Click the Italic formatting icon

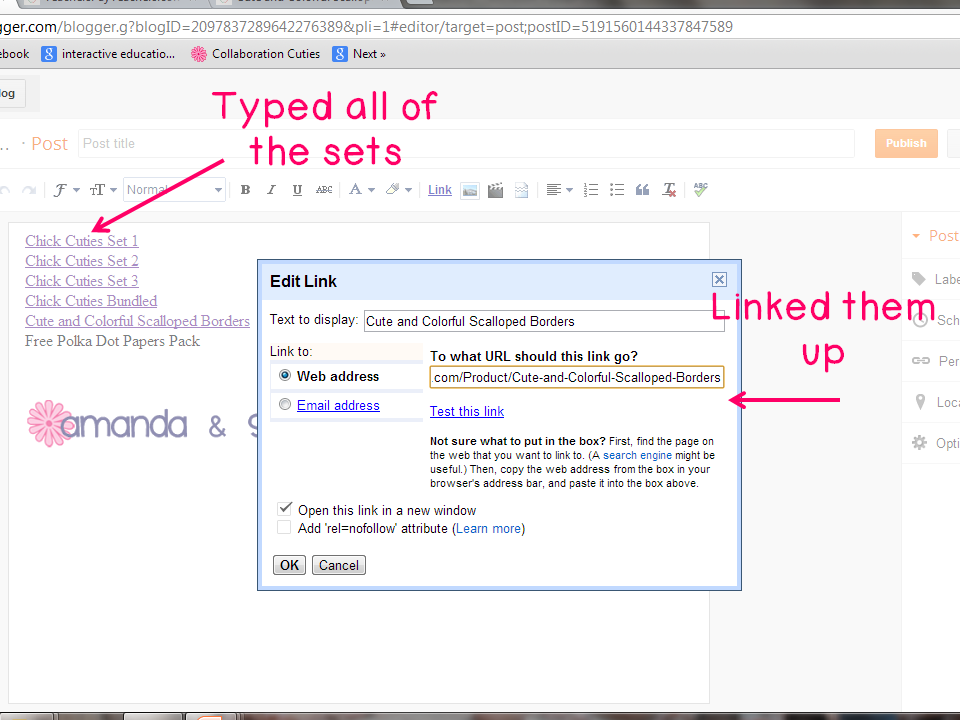tap(269, 189)
